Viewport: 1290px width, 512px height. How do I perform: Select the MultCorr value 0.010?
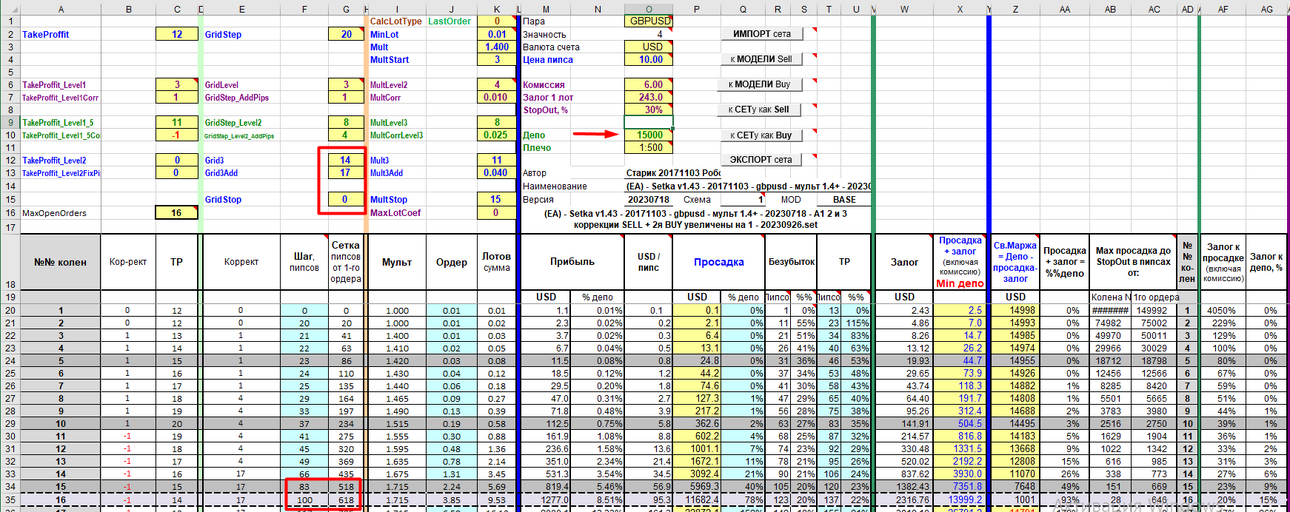[497, 98]
